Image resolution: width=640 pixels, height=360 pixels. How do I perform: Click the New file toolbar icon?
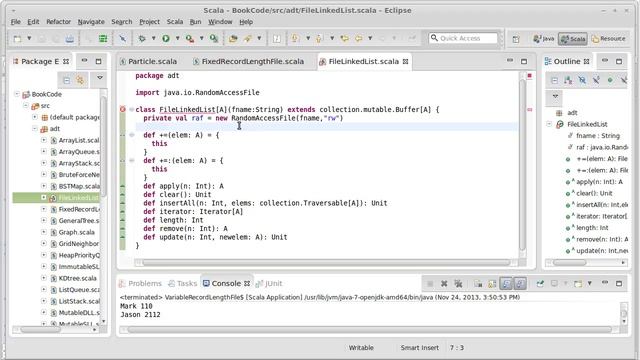17,39
